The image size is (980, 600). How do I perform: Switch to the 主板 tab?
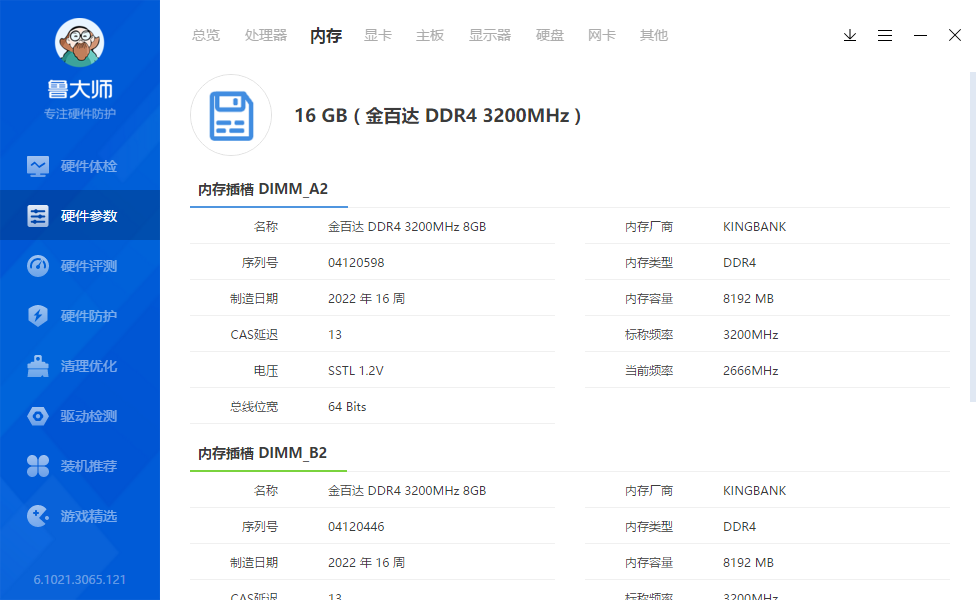pos(430,36)
